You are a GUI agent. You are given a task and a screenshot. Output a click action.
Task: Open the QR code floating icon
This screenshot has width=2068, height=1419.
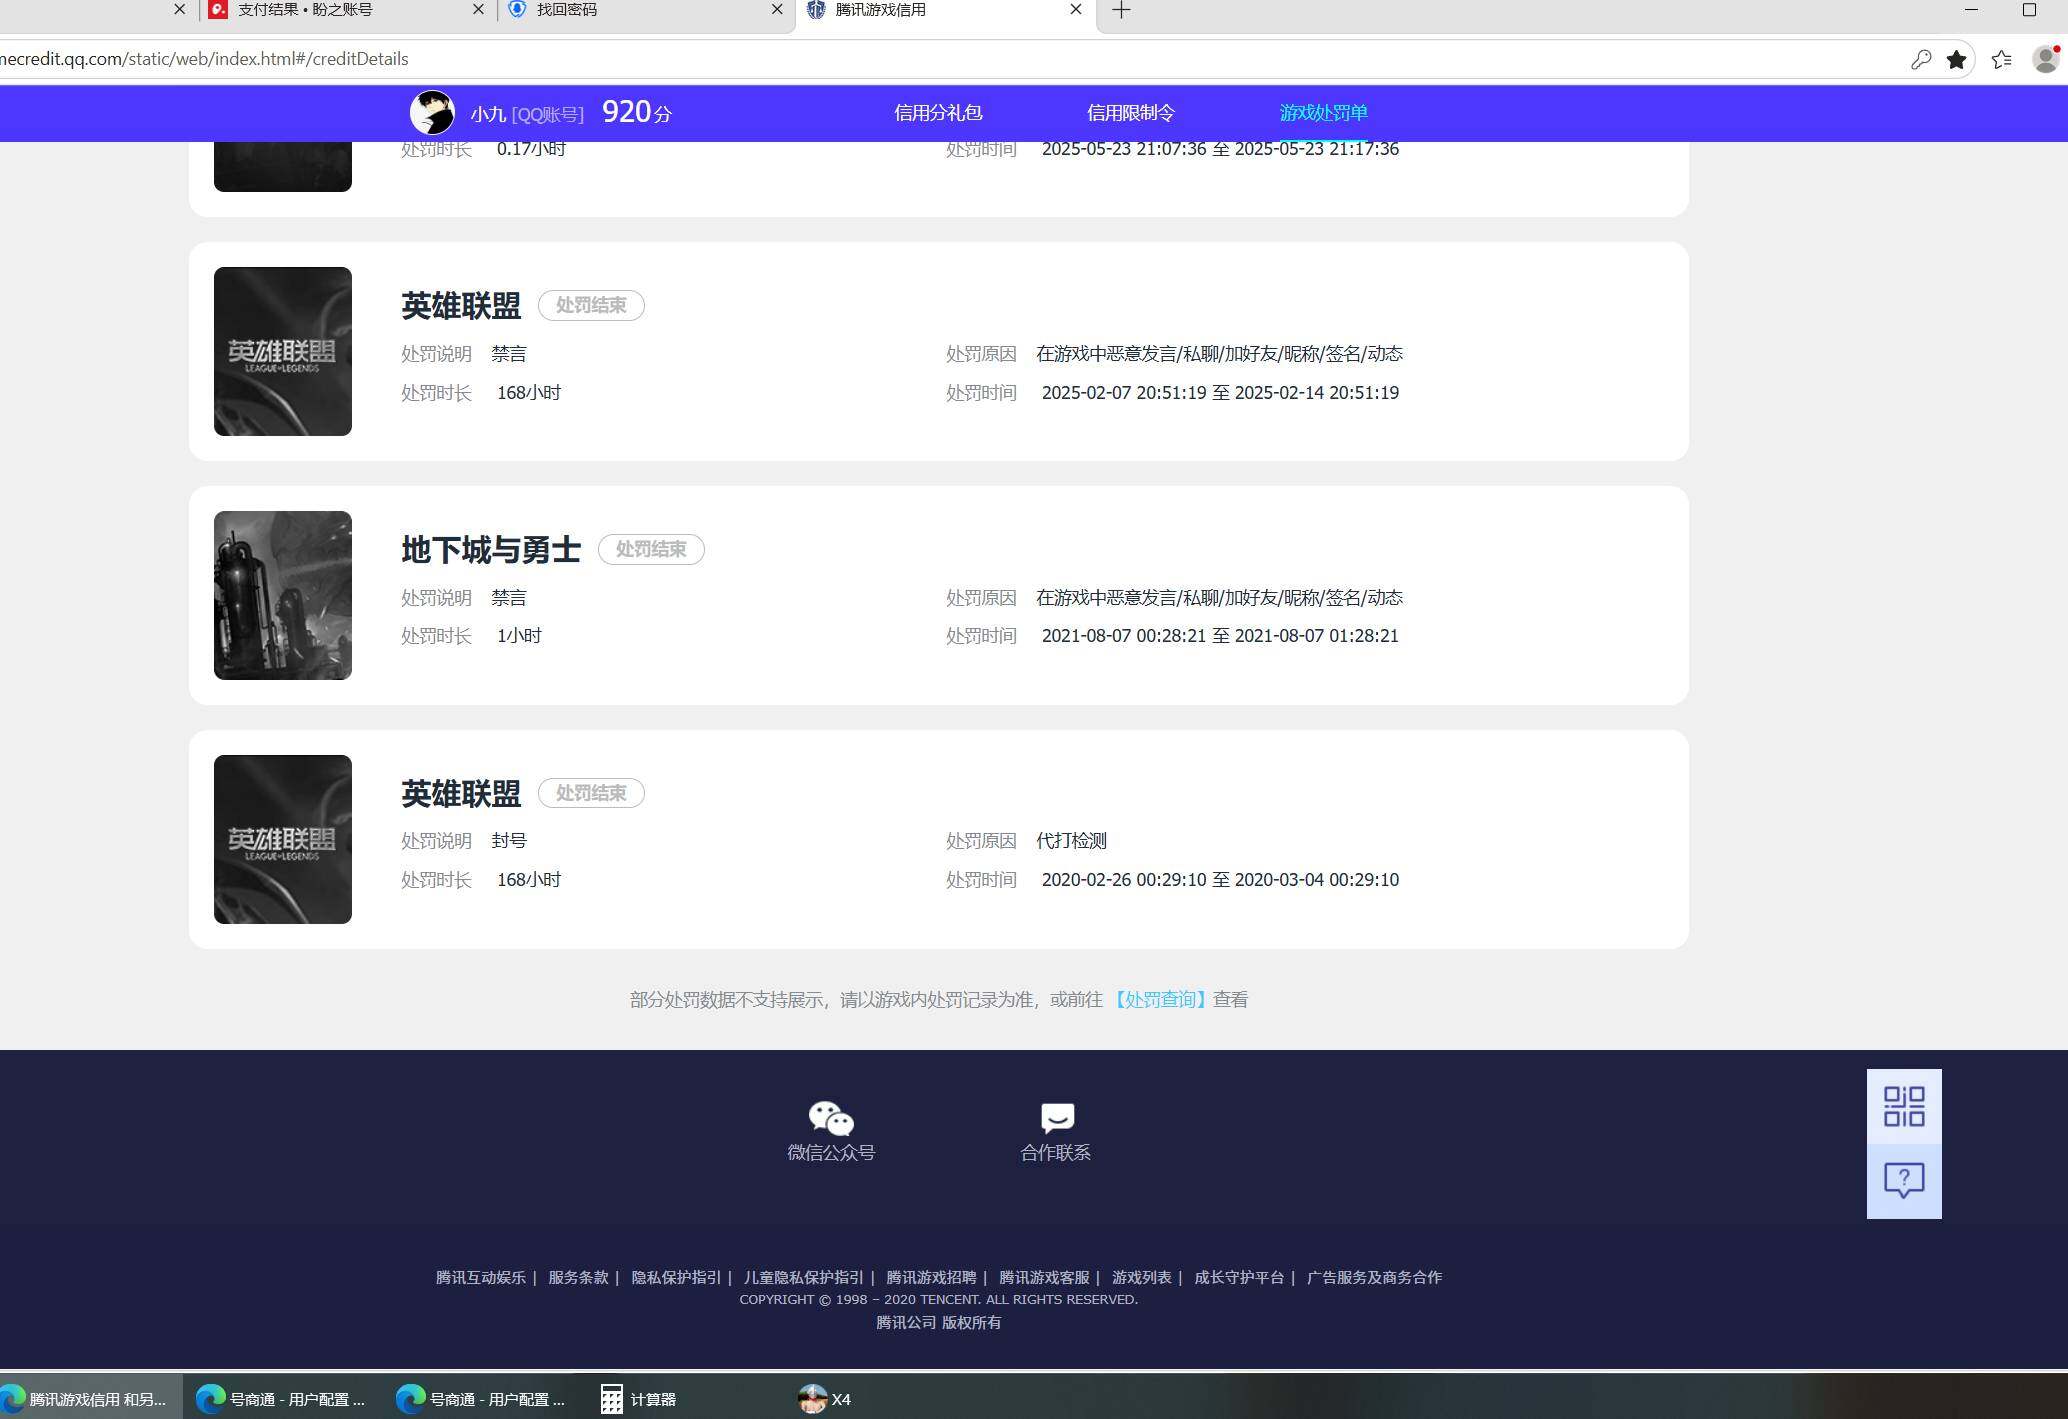(x=1904, y=1107)
